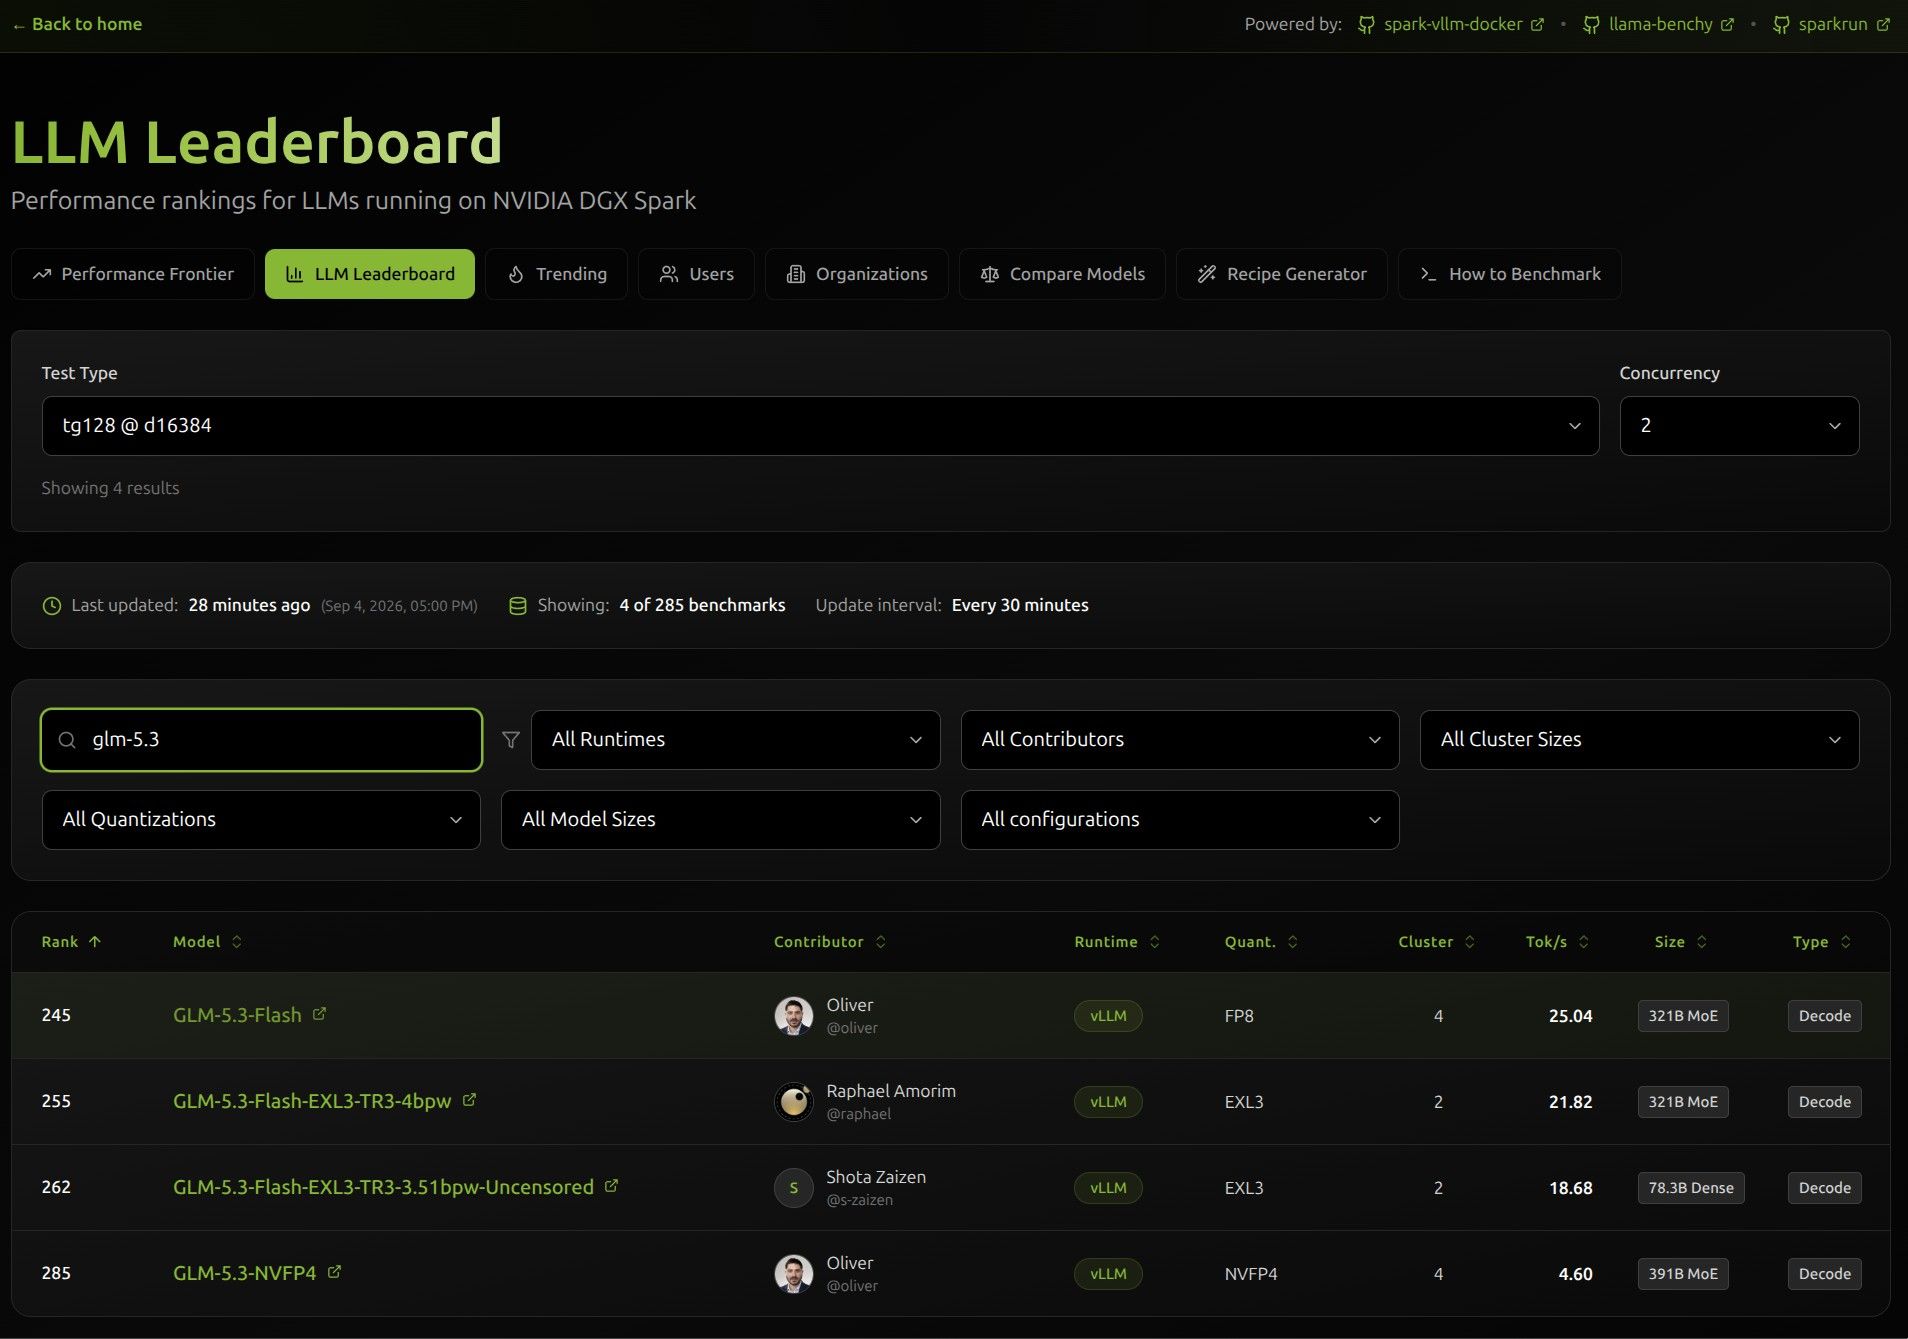Go Back to home
Screen dimensions: 1908x1339
(77, 24)
